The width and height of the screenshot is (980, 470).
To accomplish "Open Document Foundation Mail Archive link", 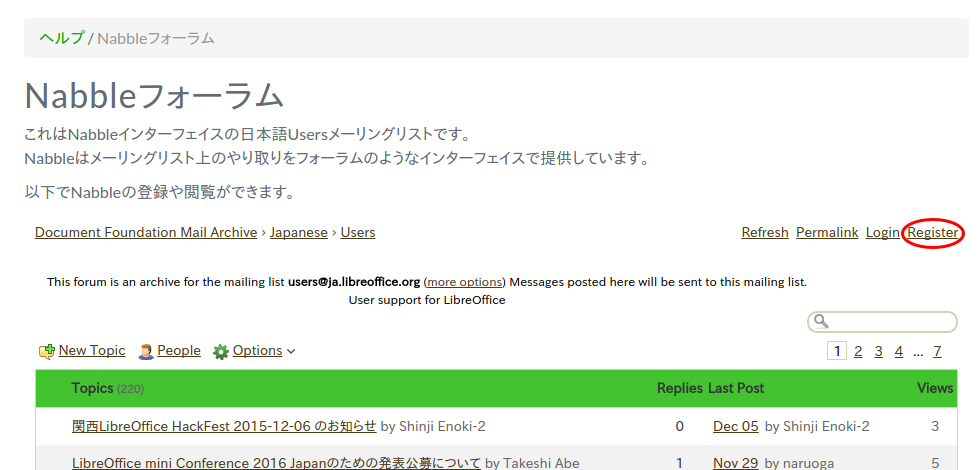I will point(146,232).
